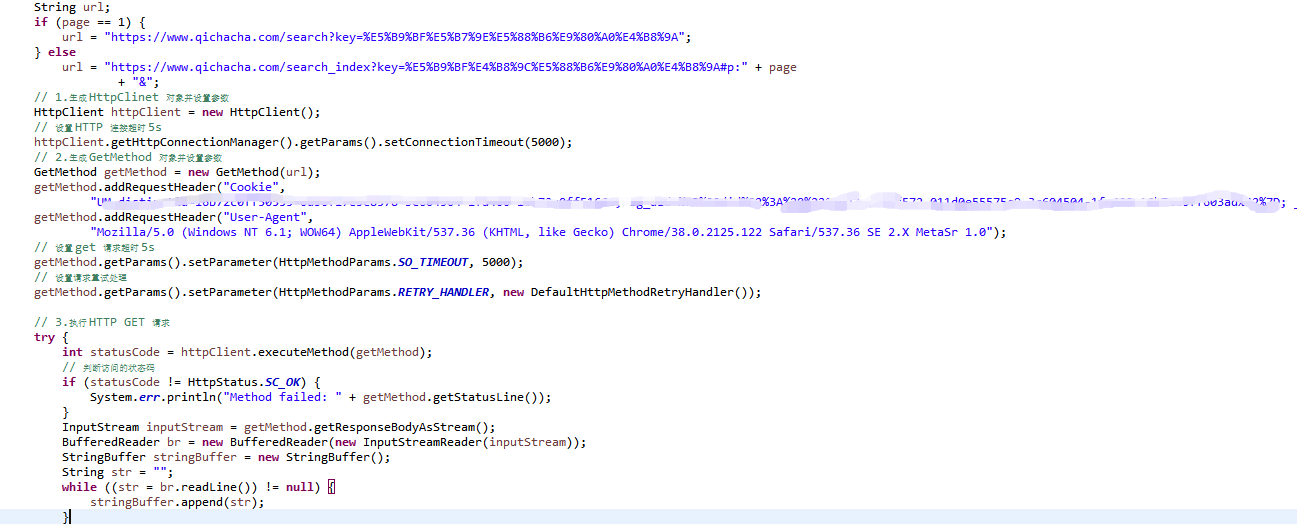The image size is (1297, 532).
Task: Click the "String url;" declaration line
Action: click(72, 7)
